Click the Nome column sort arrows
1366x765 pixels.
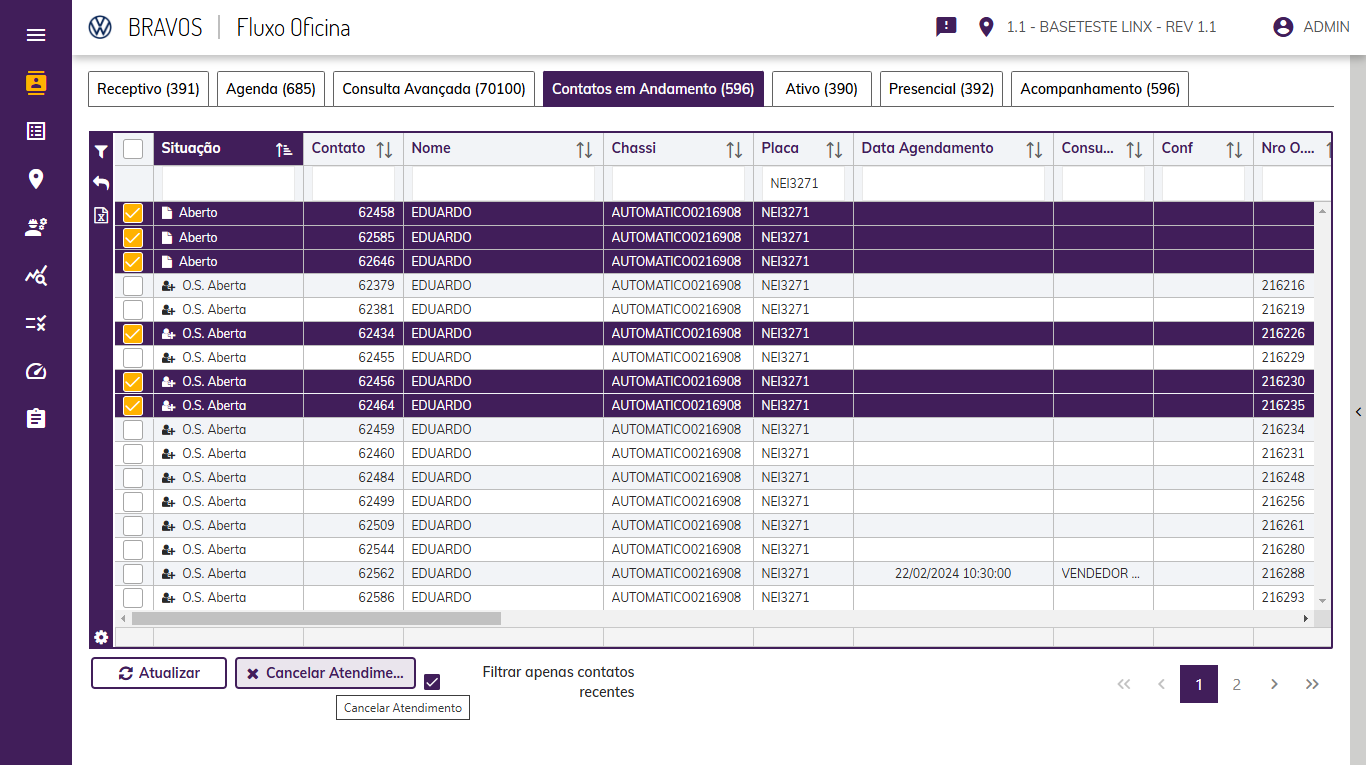tap(584, 150)
